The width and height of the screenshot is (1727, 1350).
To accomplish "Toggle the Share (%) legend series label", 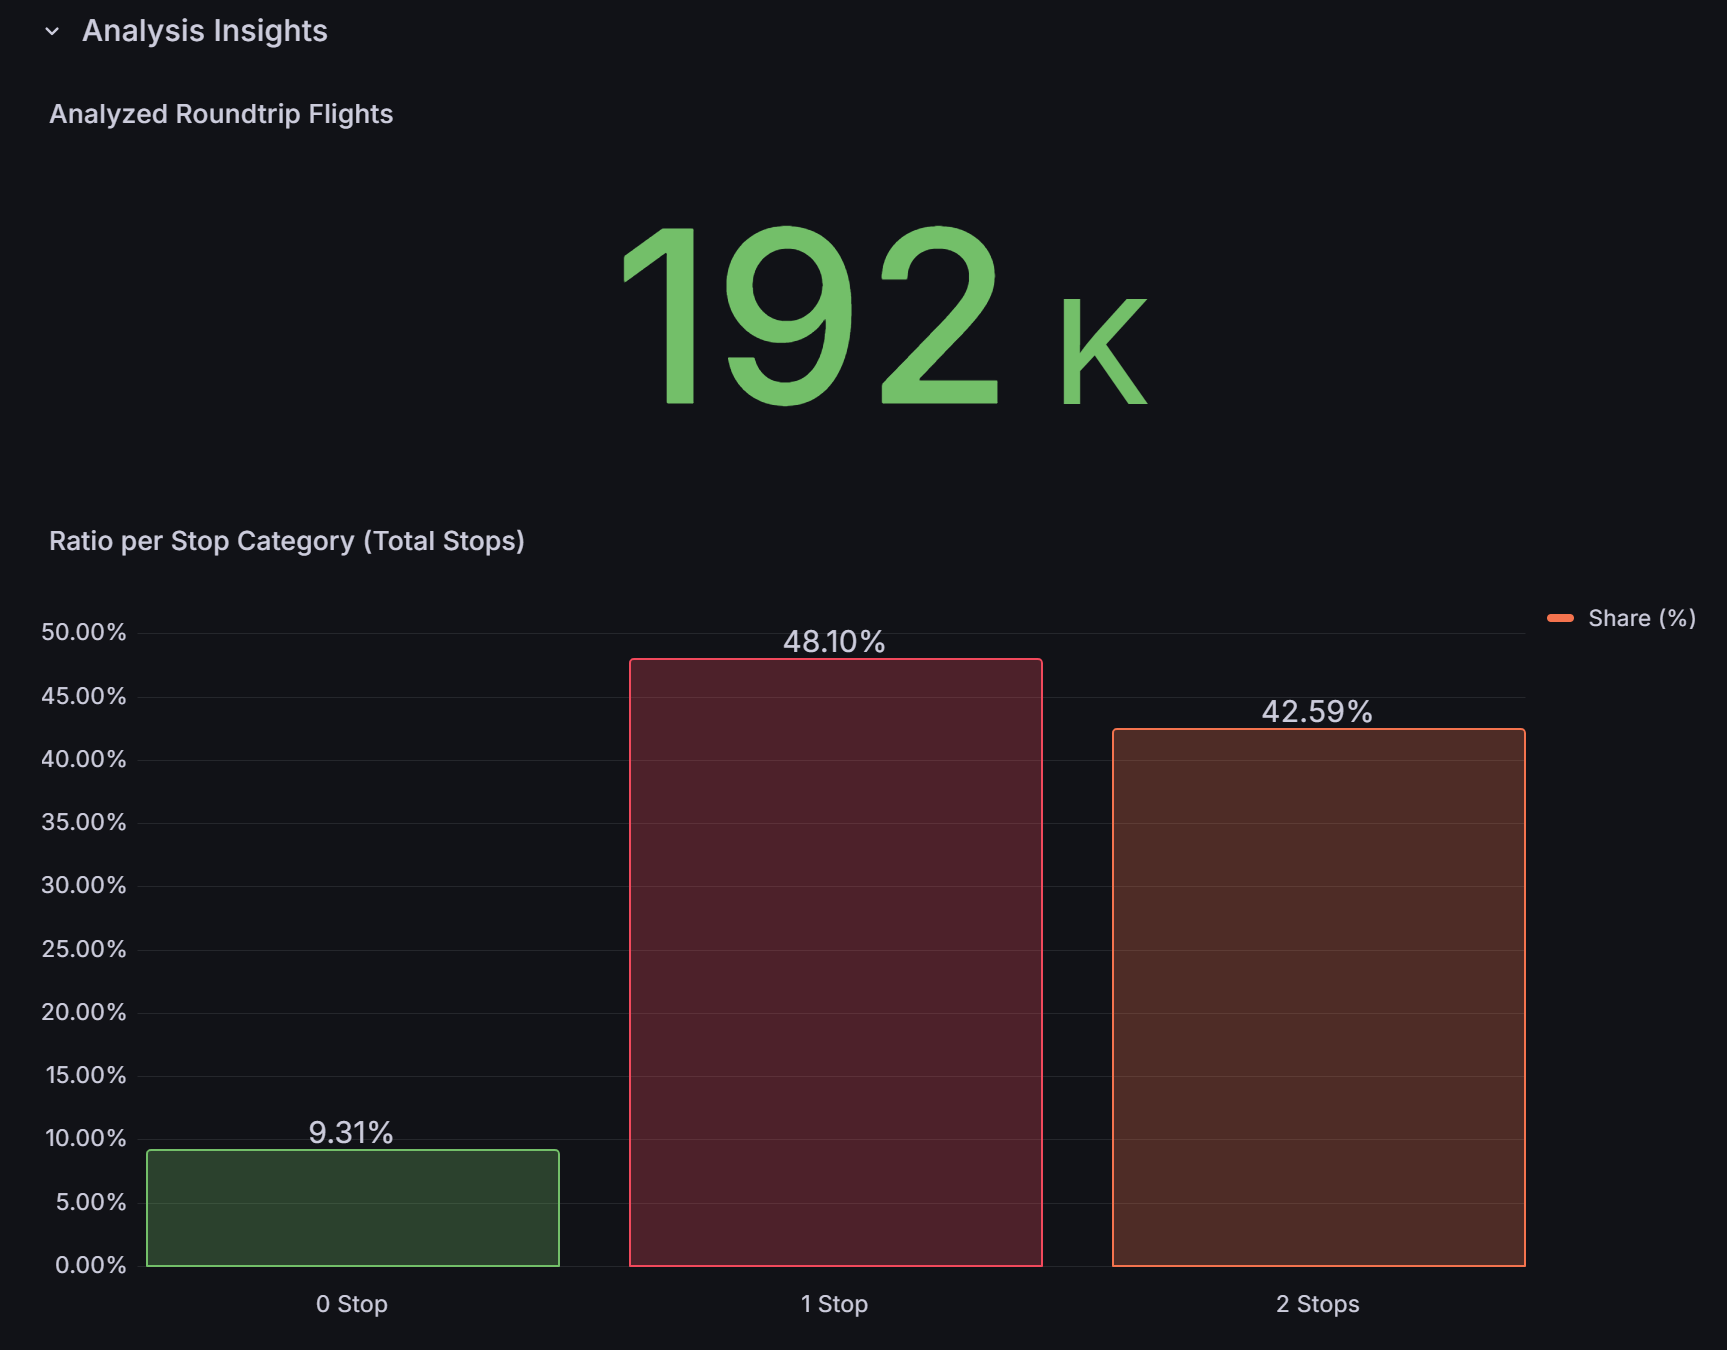I will tap(1641, 618).
